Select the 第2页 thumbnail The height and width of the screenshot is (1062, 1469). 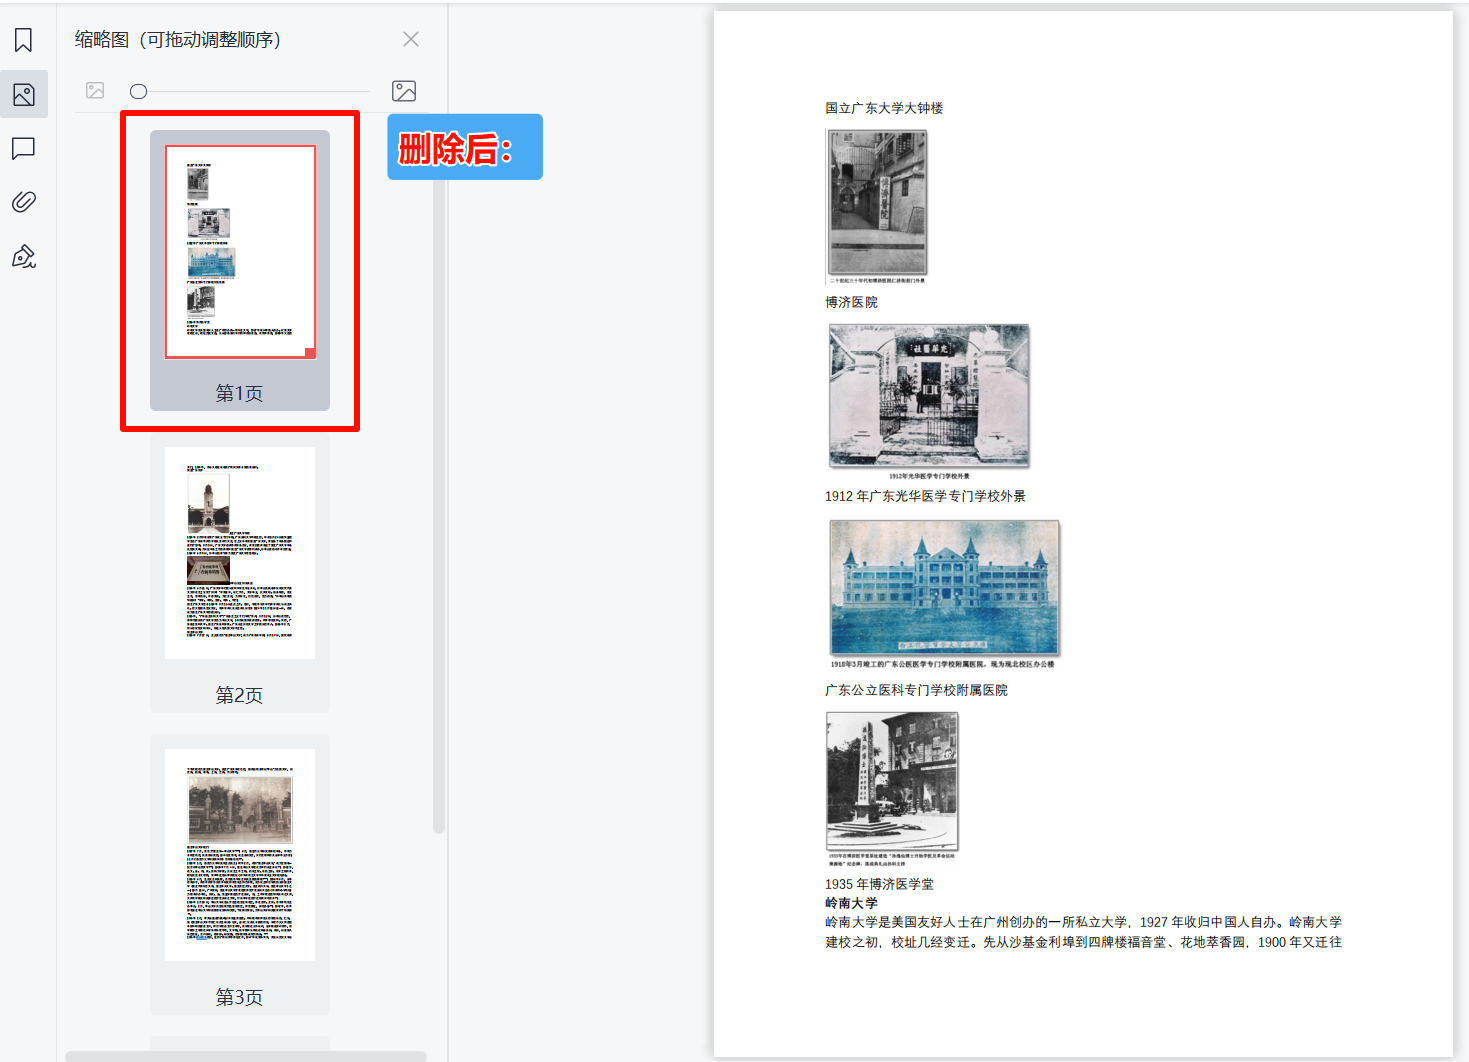pyautogui.click(x=239, y=551)
